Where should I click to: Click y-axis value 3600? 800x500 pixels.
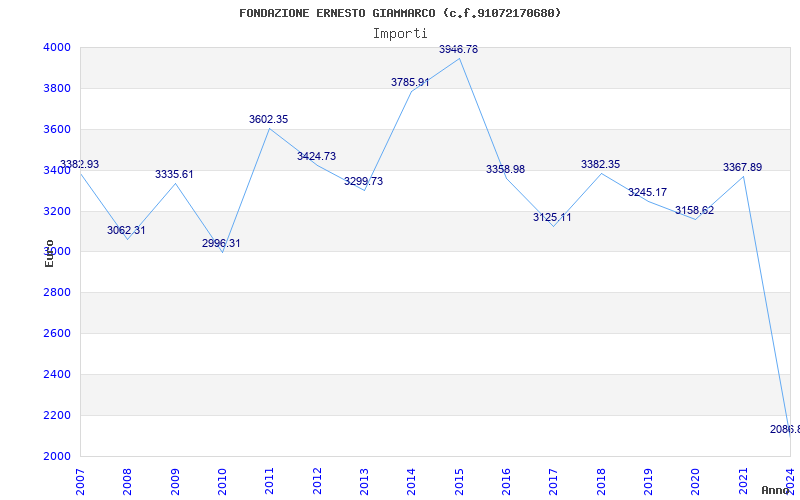[58, 129]
